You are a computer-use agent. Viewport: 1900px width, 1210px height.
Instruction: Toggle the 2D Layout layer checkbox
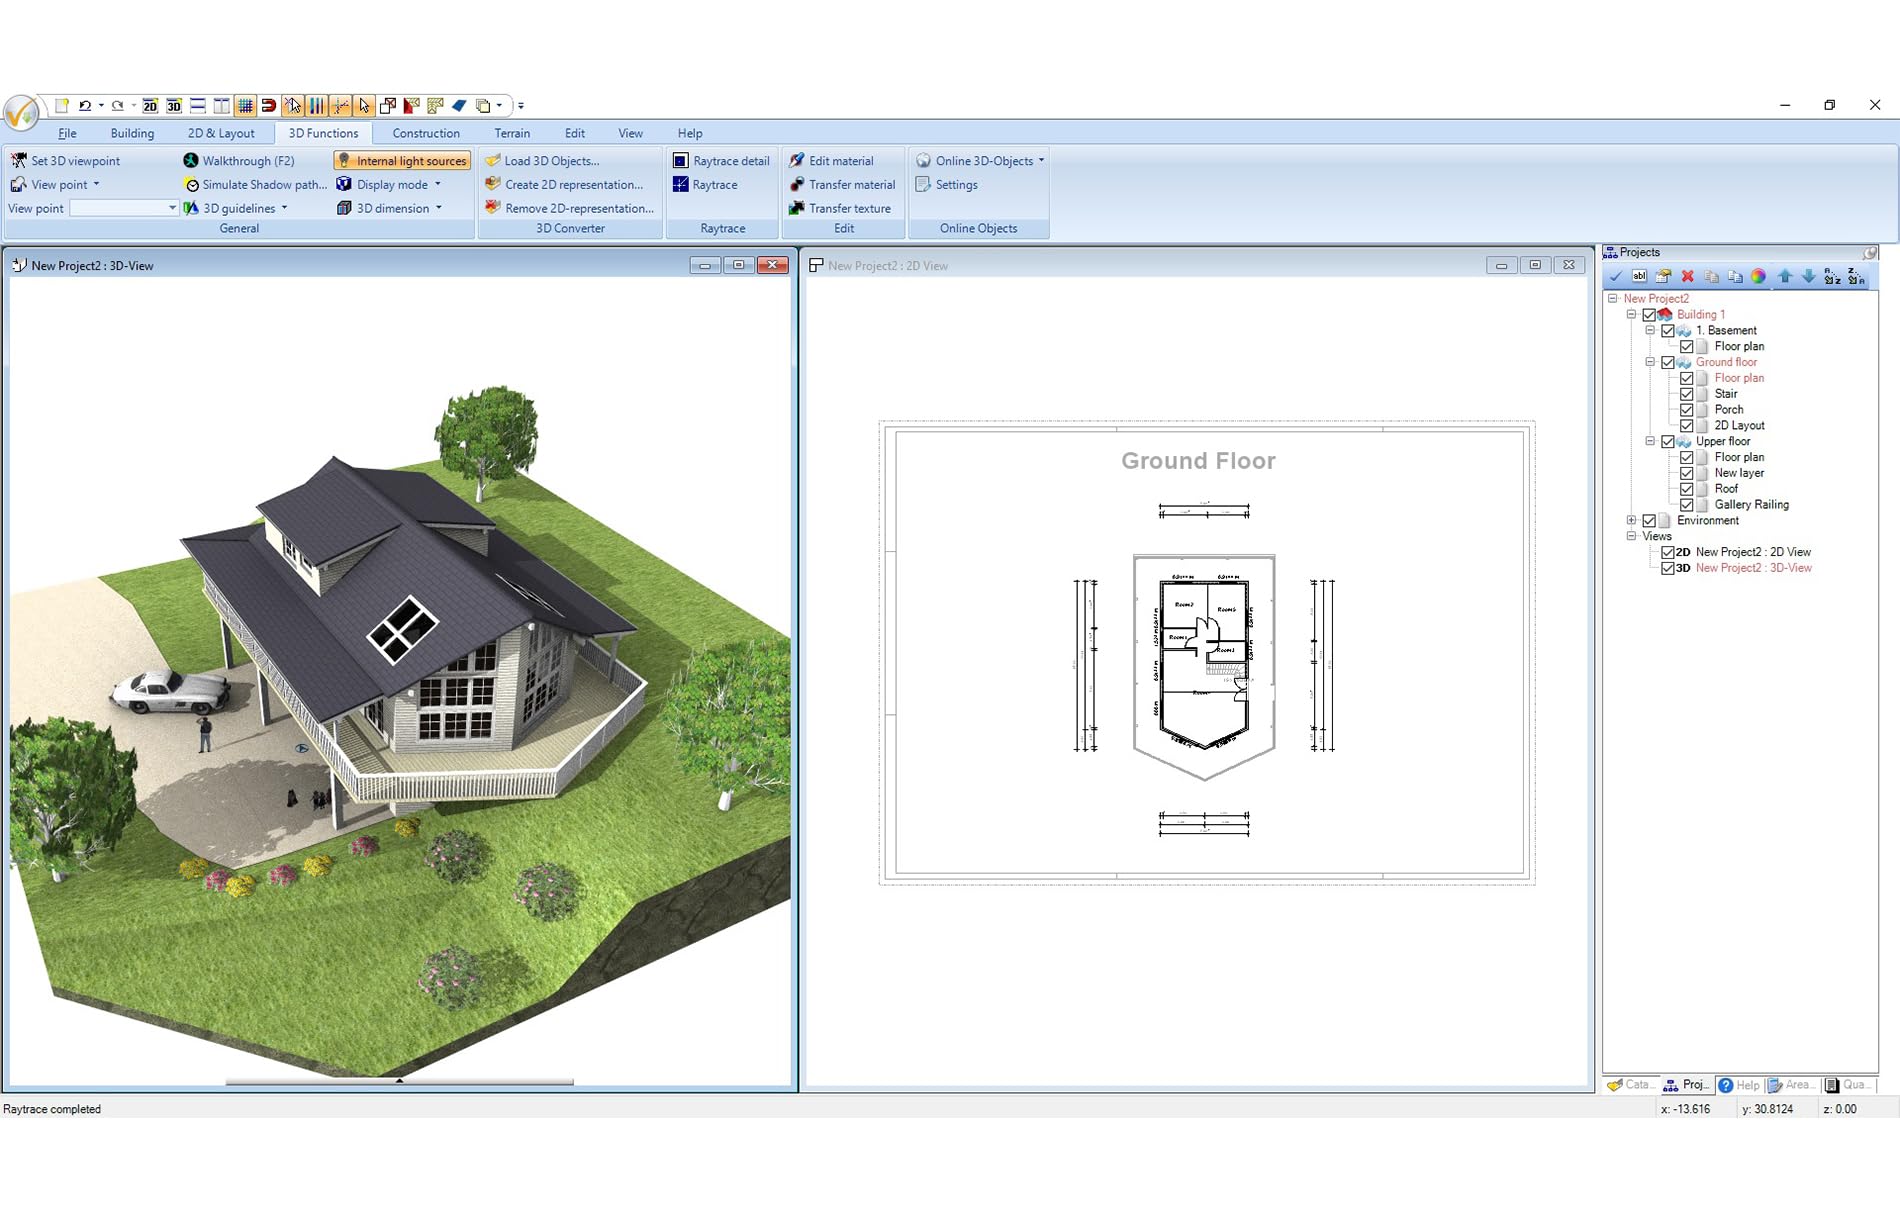(x=1687, y=426)
